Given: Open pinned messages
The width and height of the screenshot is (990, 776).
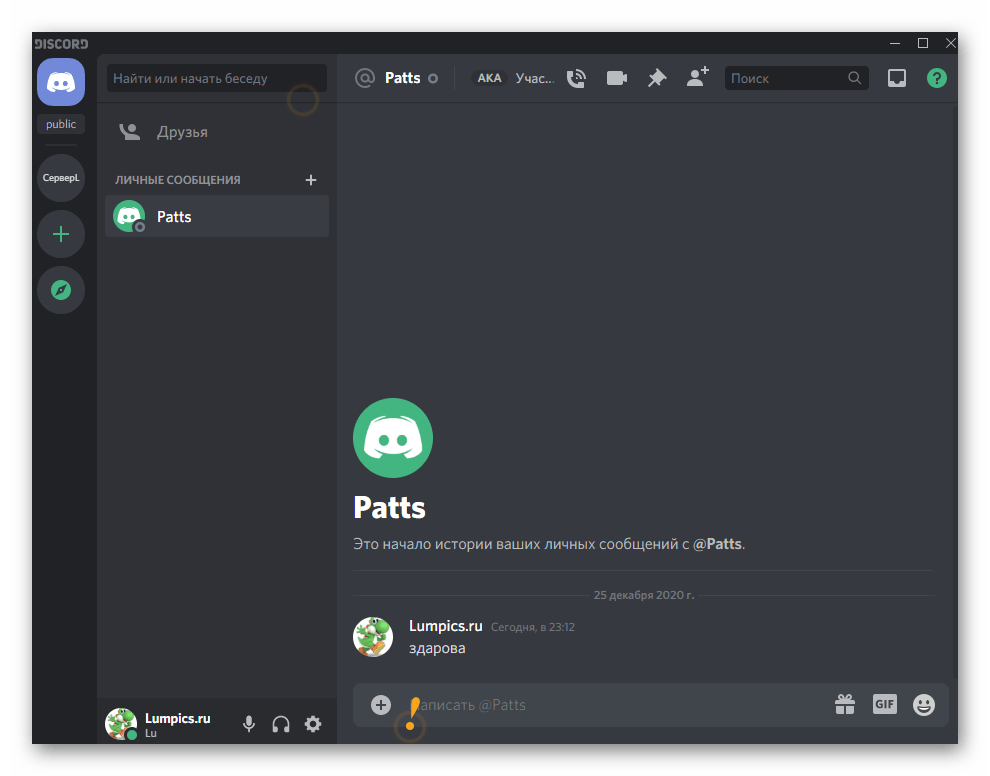Looking at the screenshot, I should (x=656, y=78).
